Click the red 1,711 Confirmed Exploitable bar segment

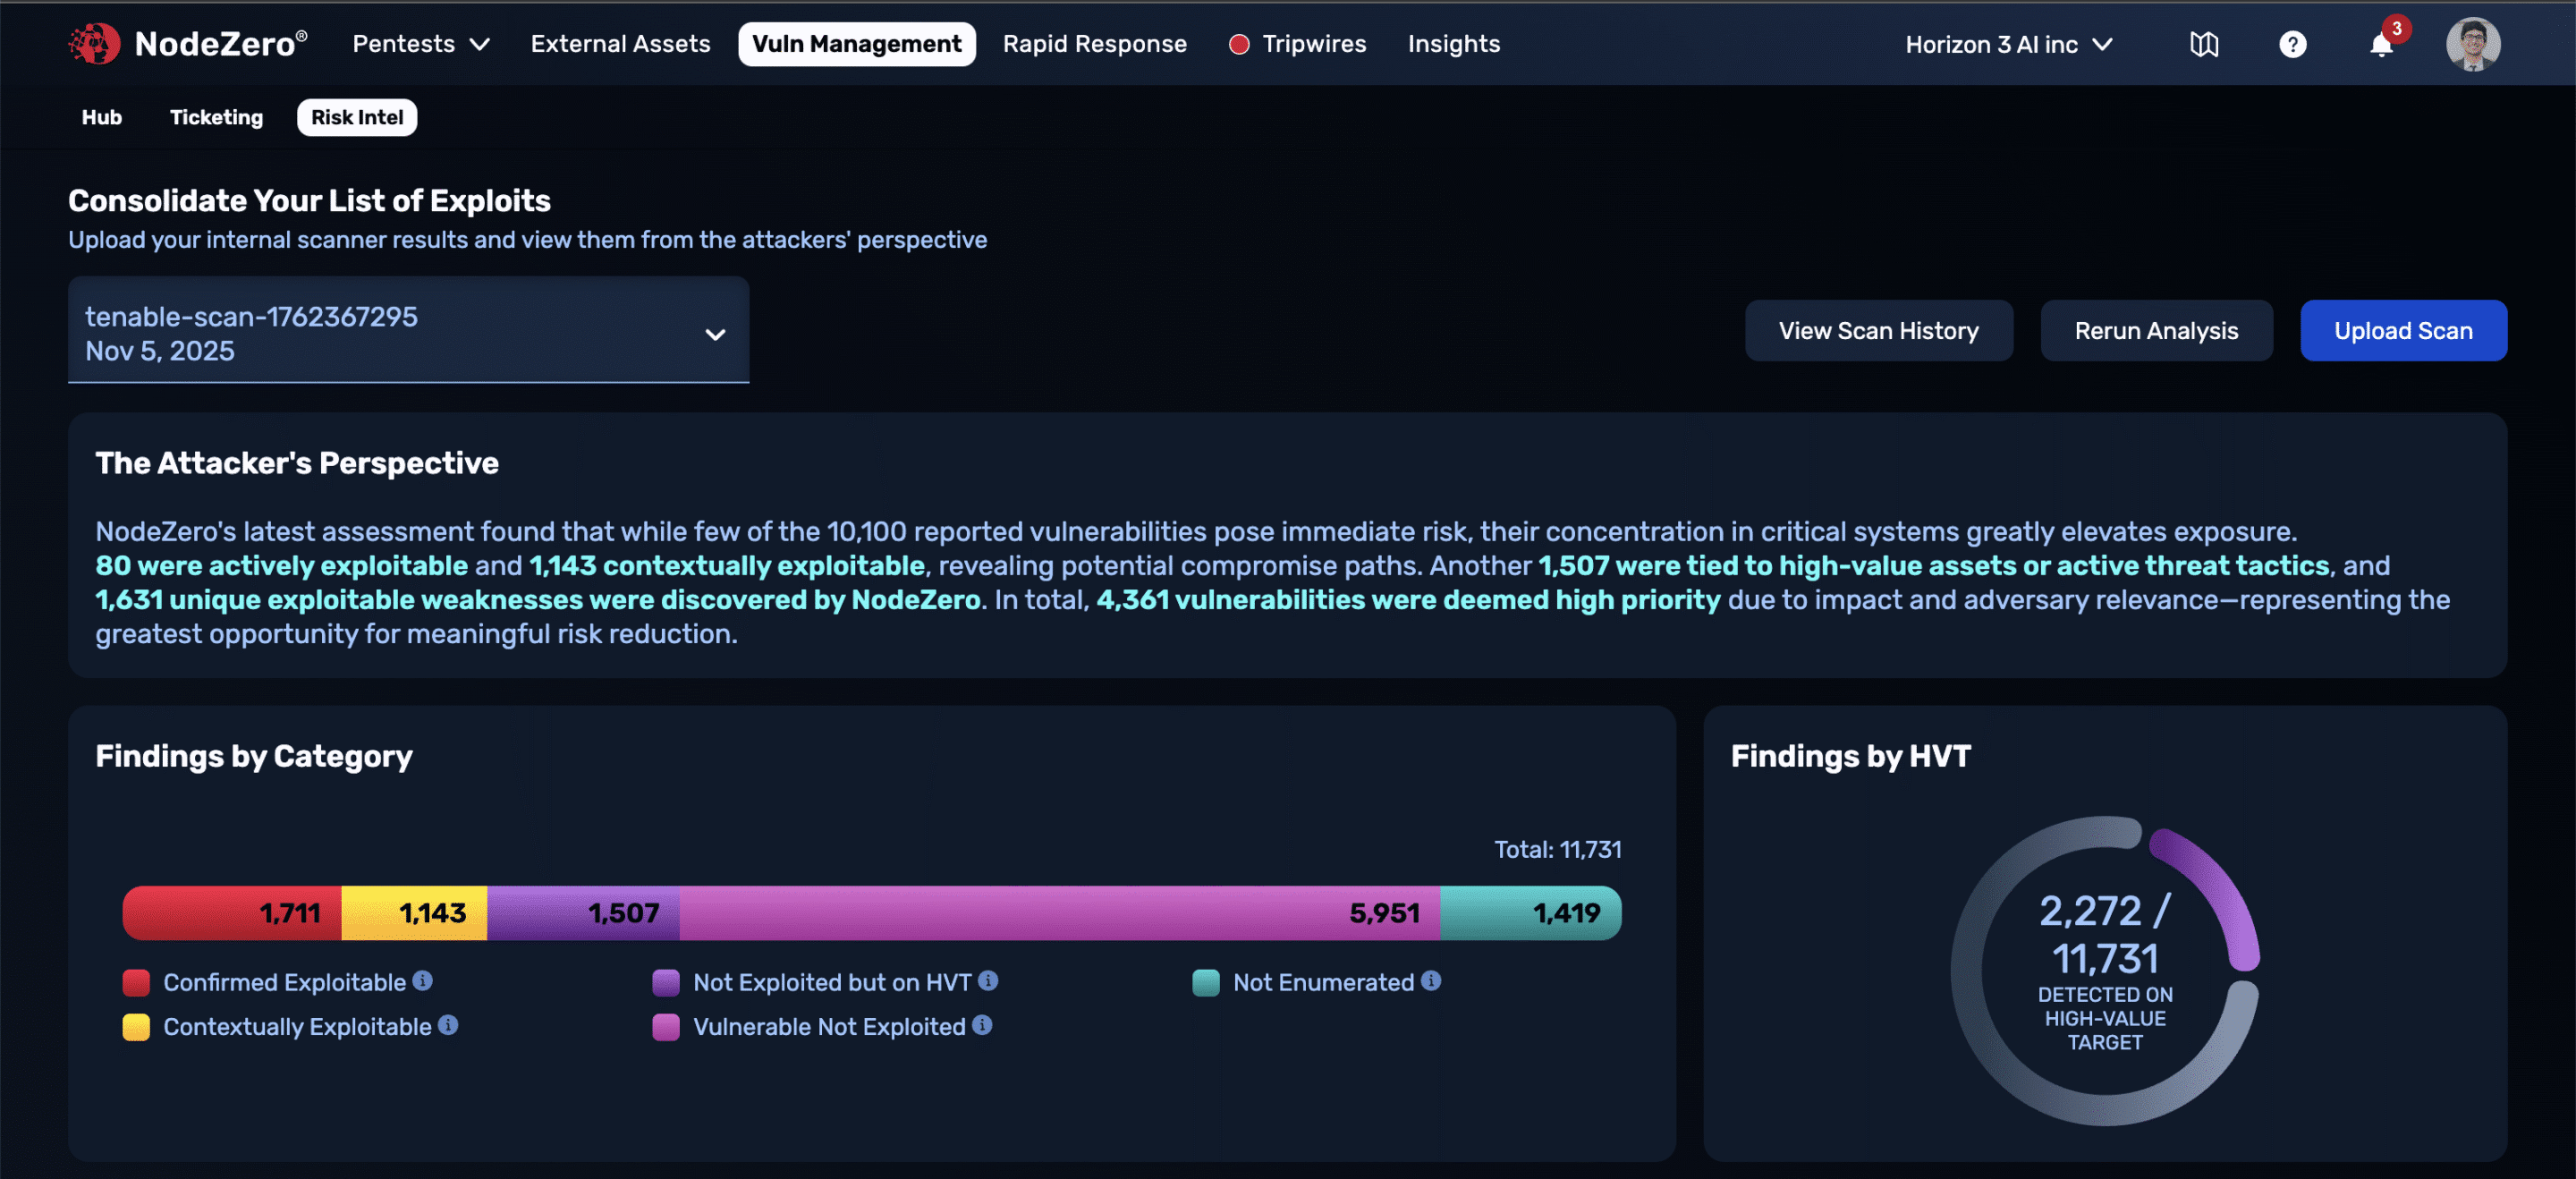tap(230, 912)
